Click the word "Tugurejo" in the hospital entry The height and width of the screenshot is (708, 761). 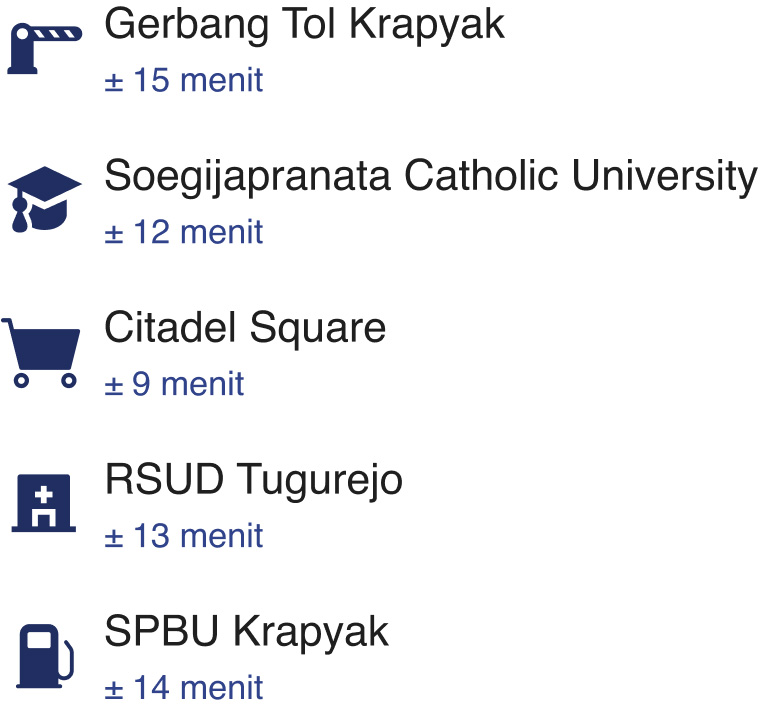320,482
